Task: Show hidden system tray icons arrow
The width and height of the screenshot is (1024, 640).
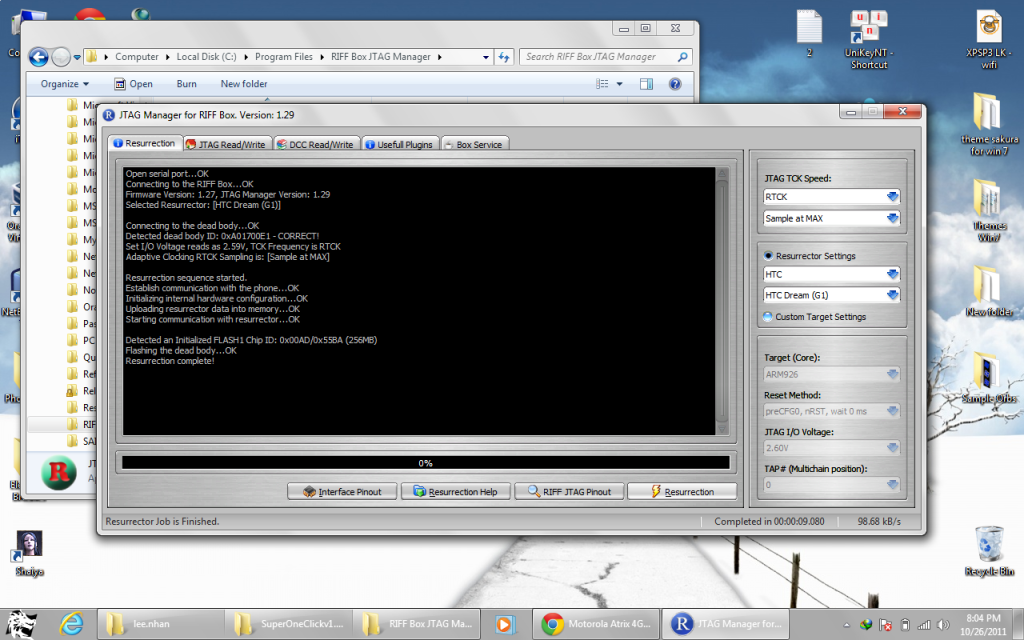Action: coord(847,625)
